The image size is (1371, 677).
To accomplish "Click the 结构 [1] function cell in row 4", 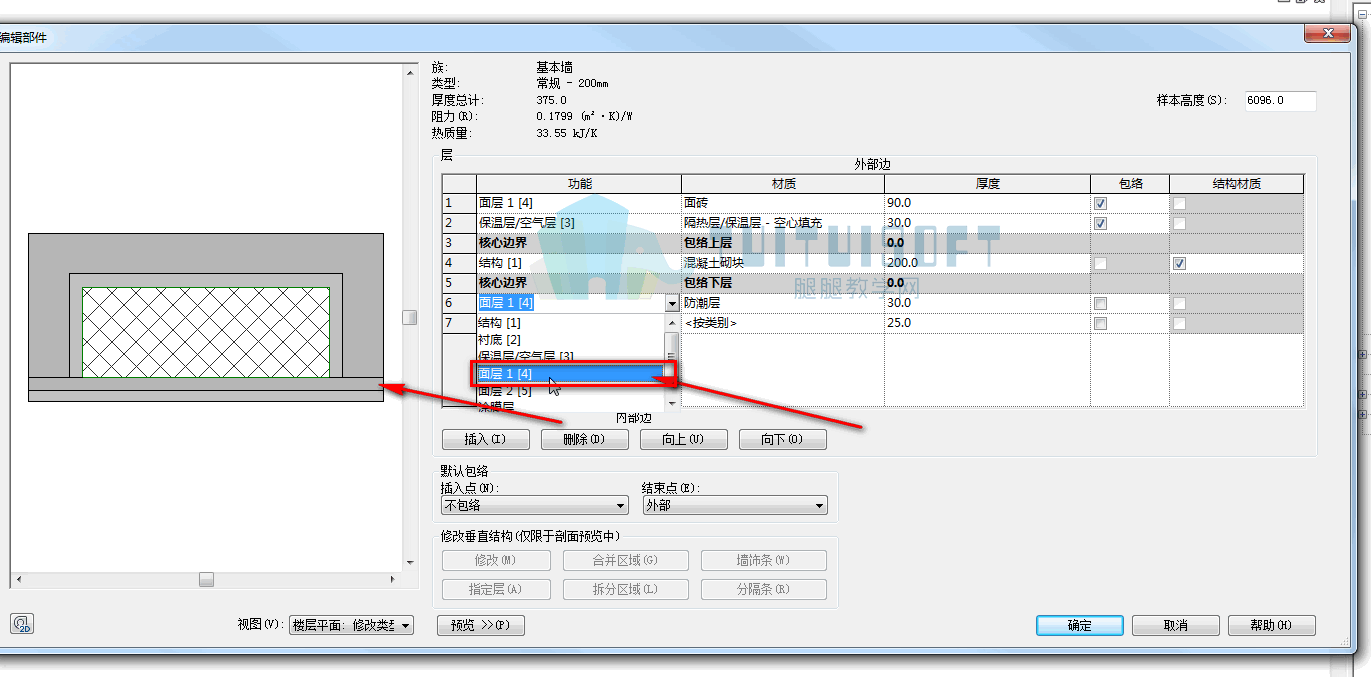I will pyautogui.click(x=578, y=263).
